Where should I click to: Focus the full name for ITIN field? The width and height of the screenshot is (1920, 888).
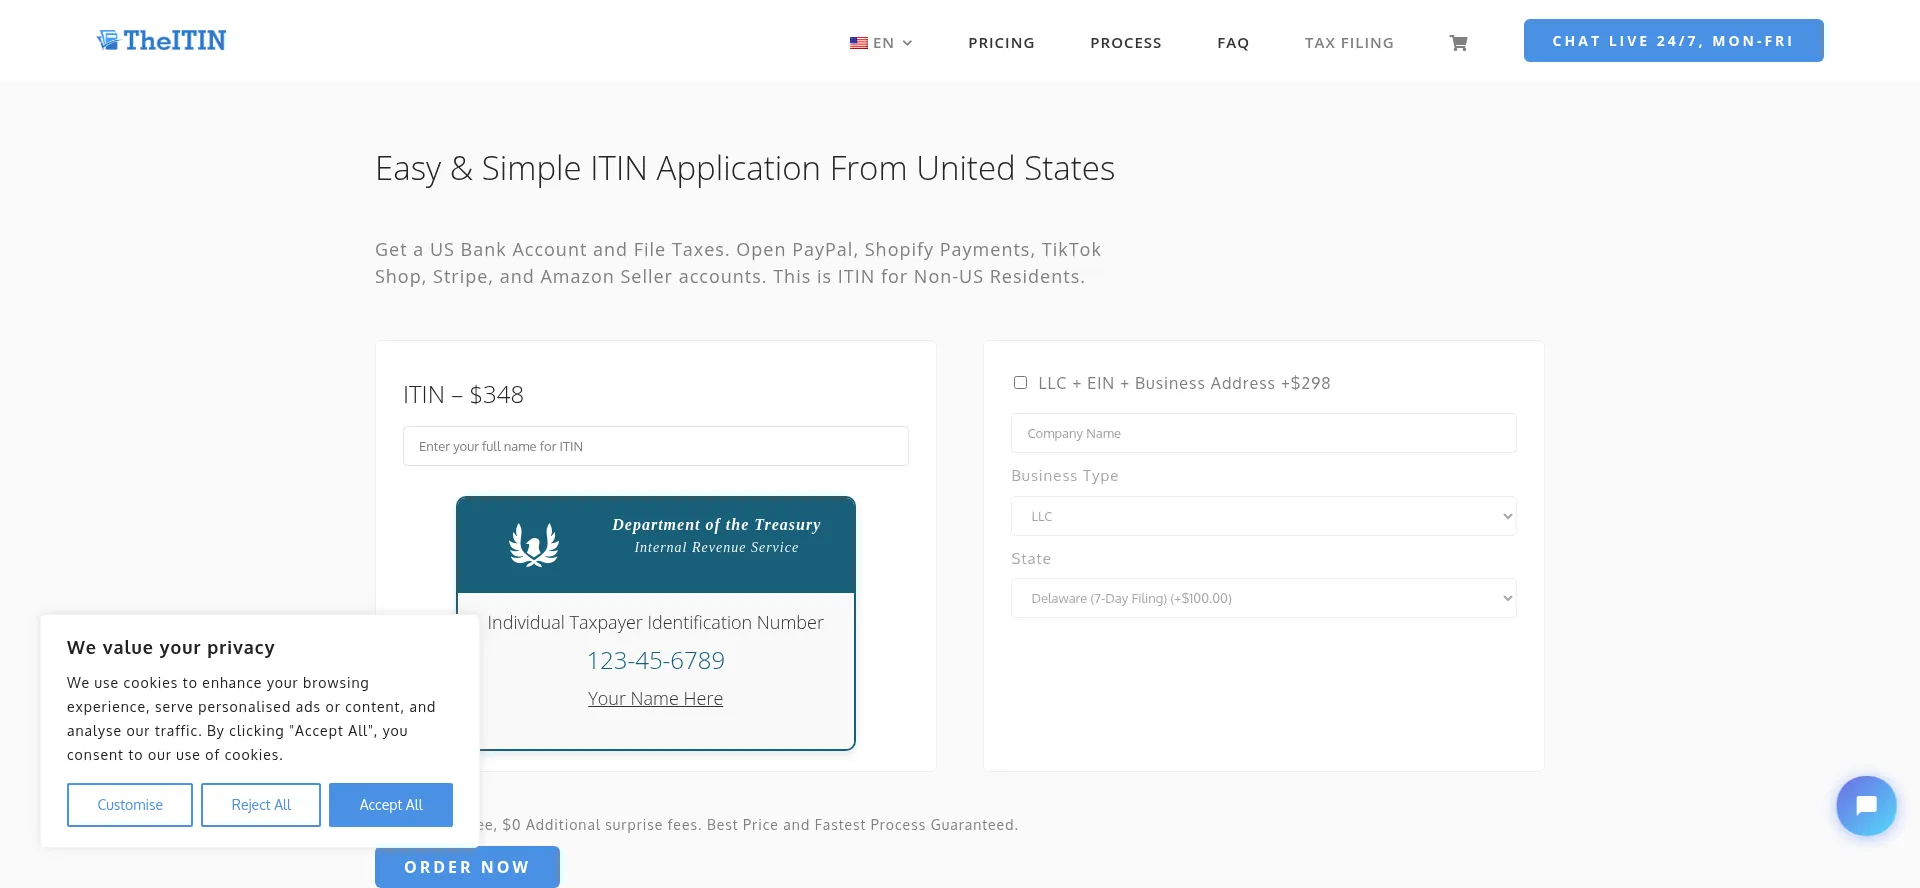tap(655, 446)
